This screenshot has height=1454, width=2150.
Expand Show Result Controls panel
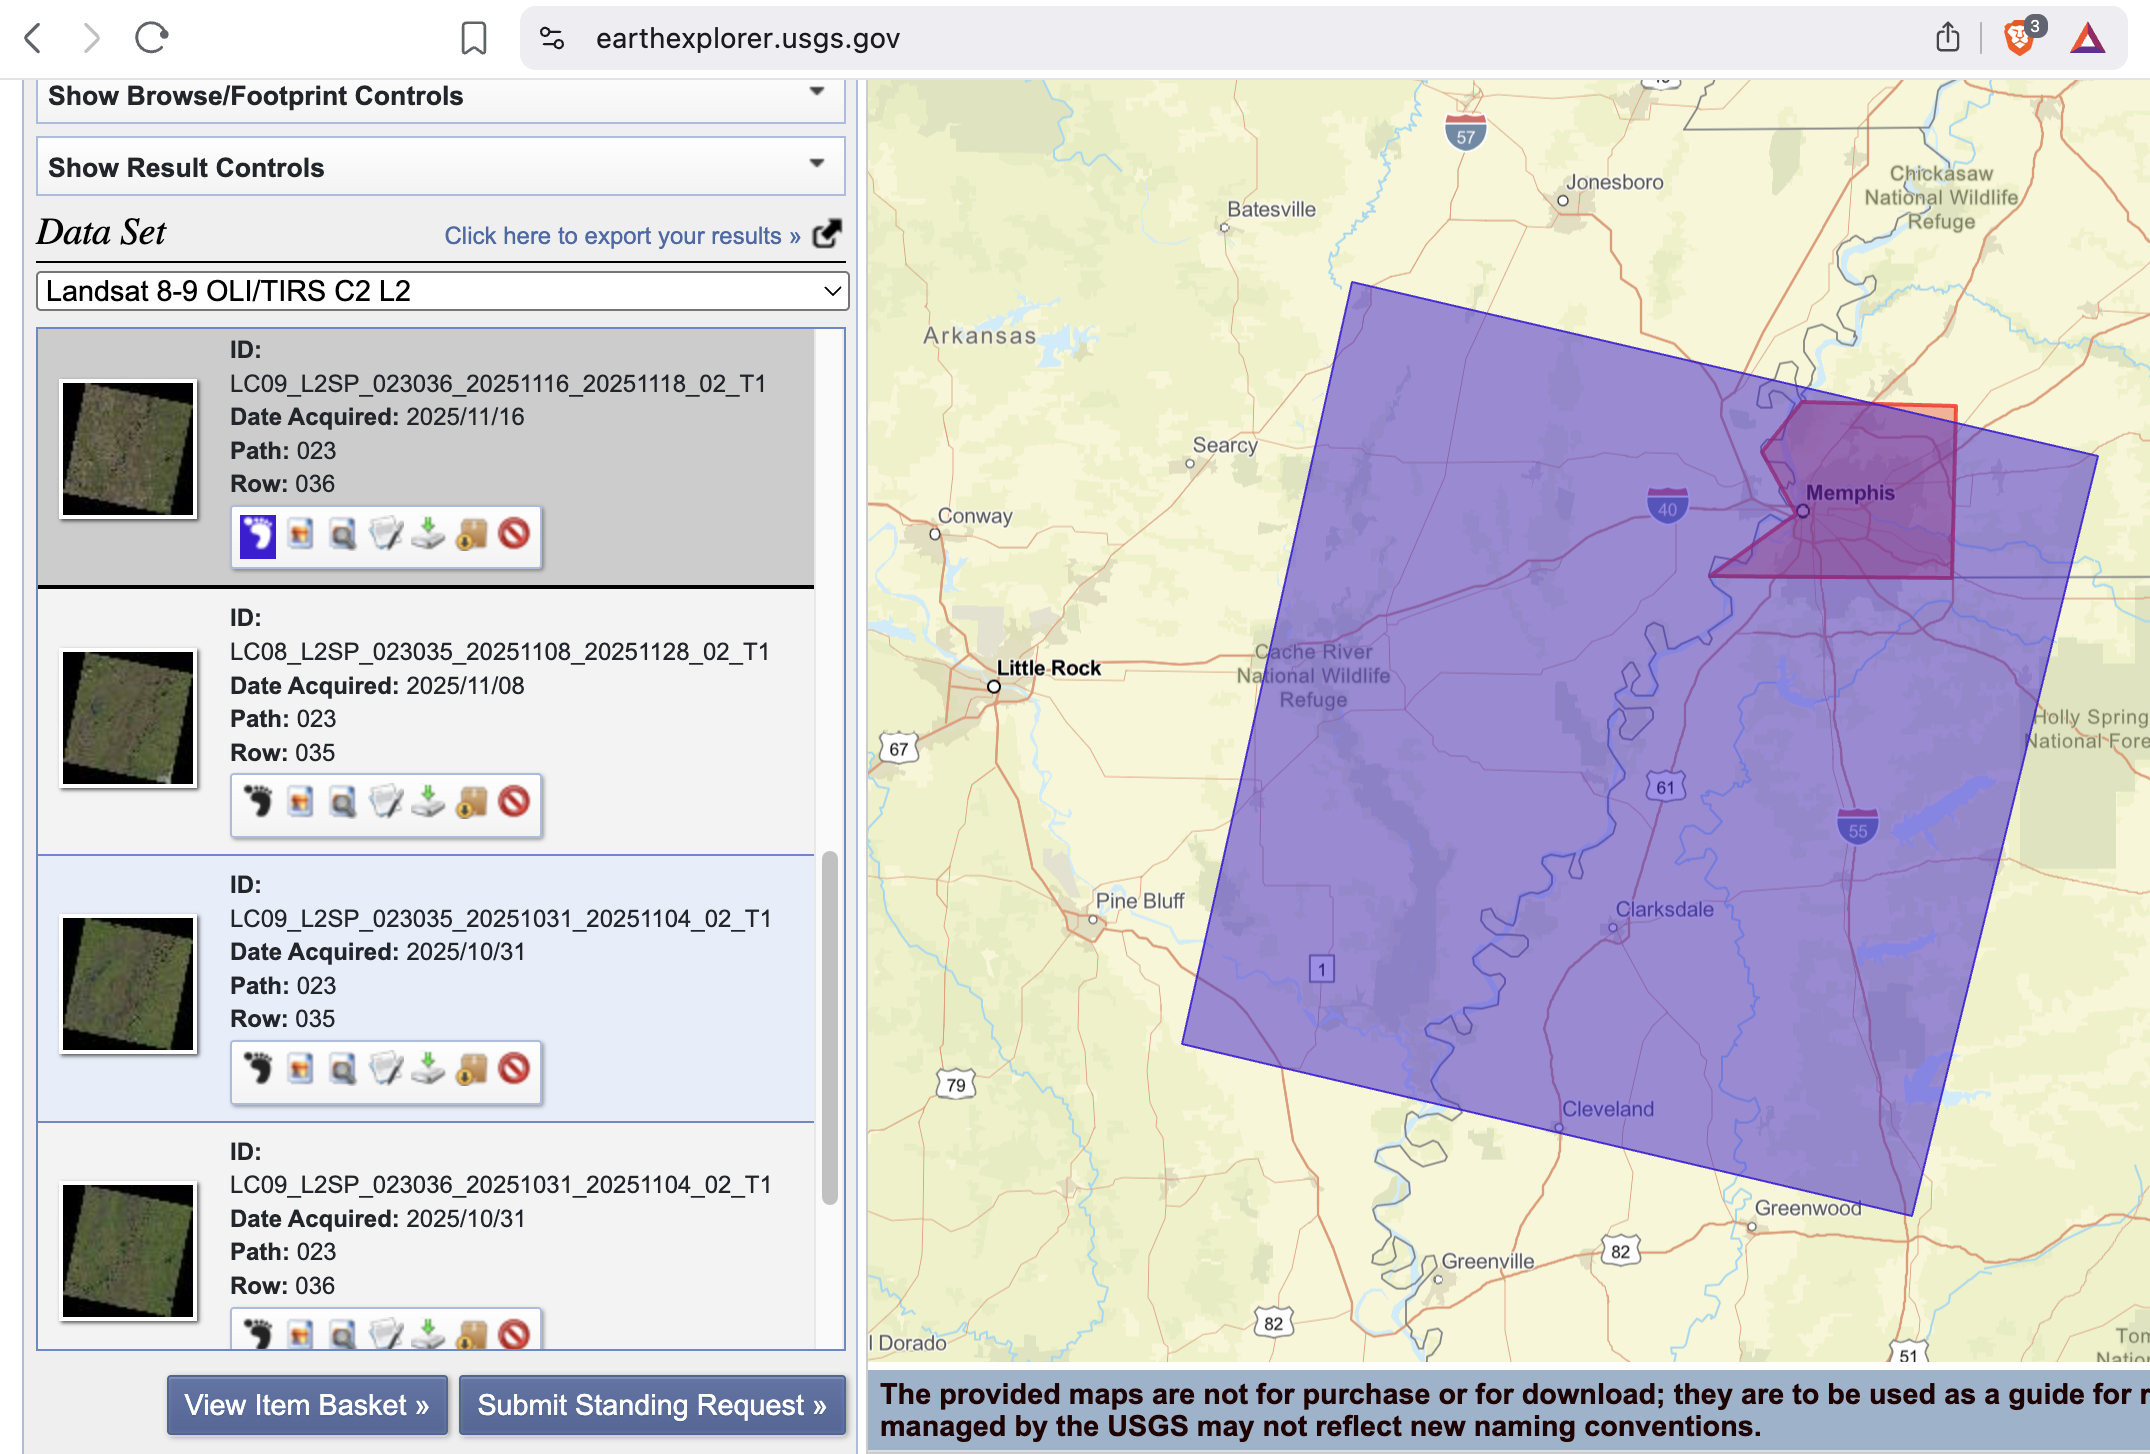tap(440, 167)
